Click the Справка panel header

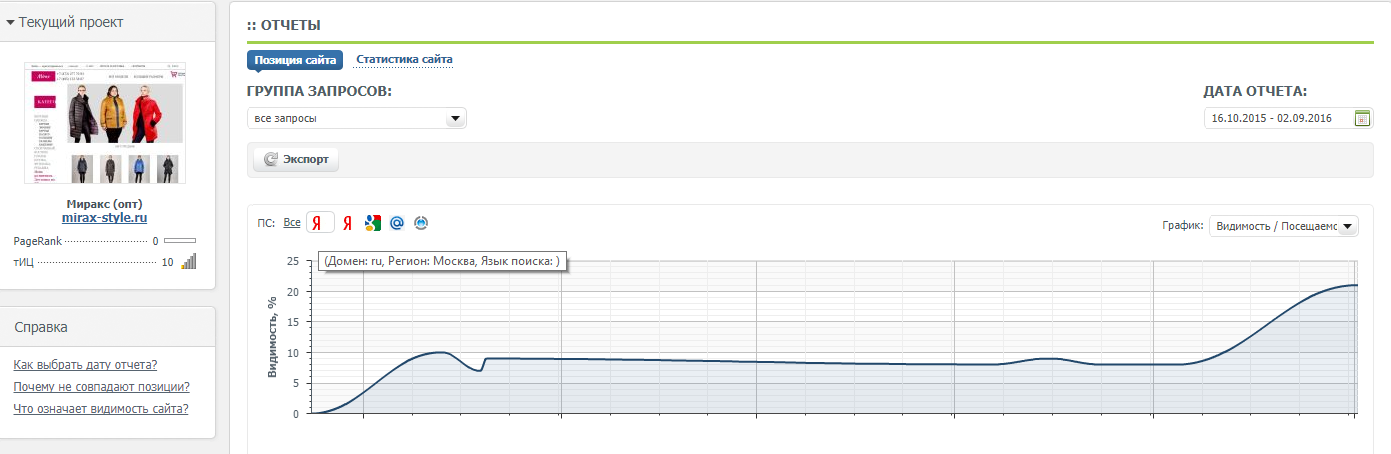[108, 327]
